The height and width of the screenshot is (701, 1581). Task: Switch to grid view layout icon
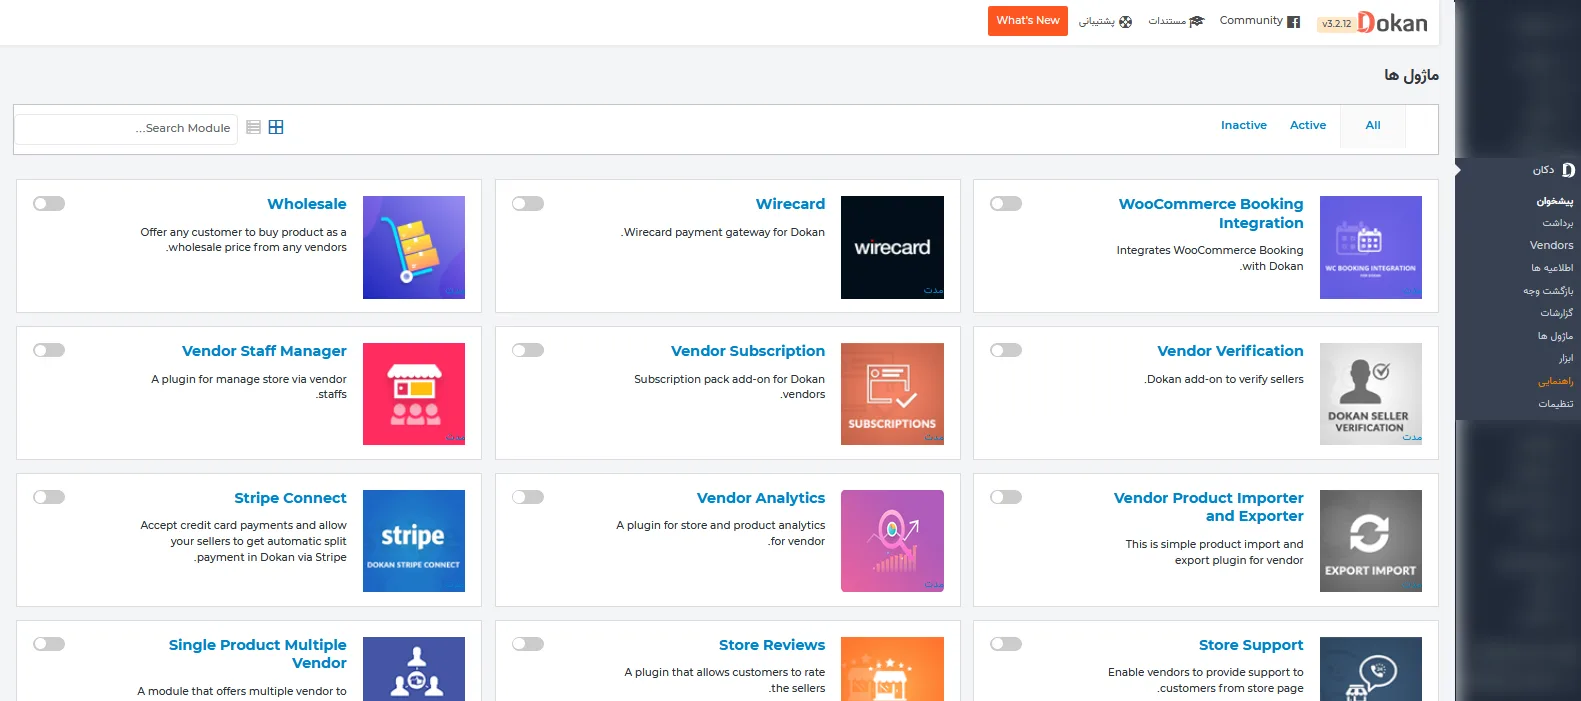276,127
